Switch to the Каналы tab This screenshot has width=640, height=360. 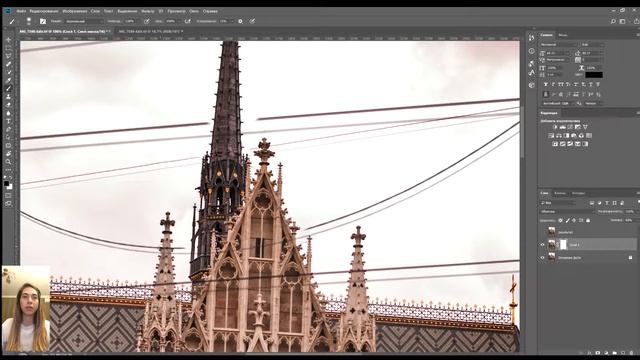560,193
